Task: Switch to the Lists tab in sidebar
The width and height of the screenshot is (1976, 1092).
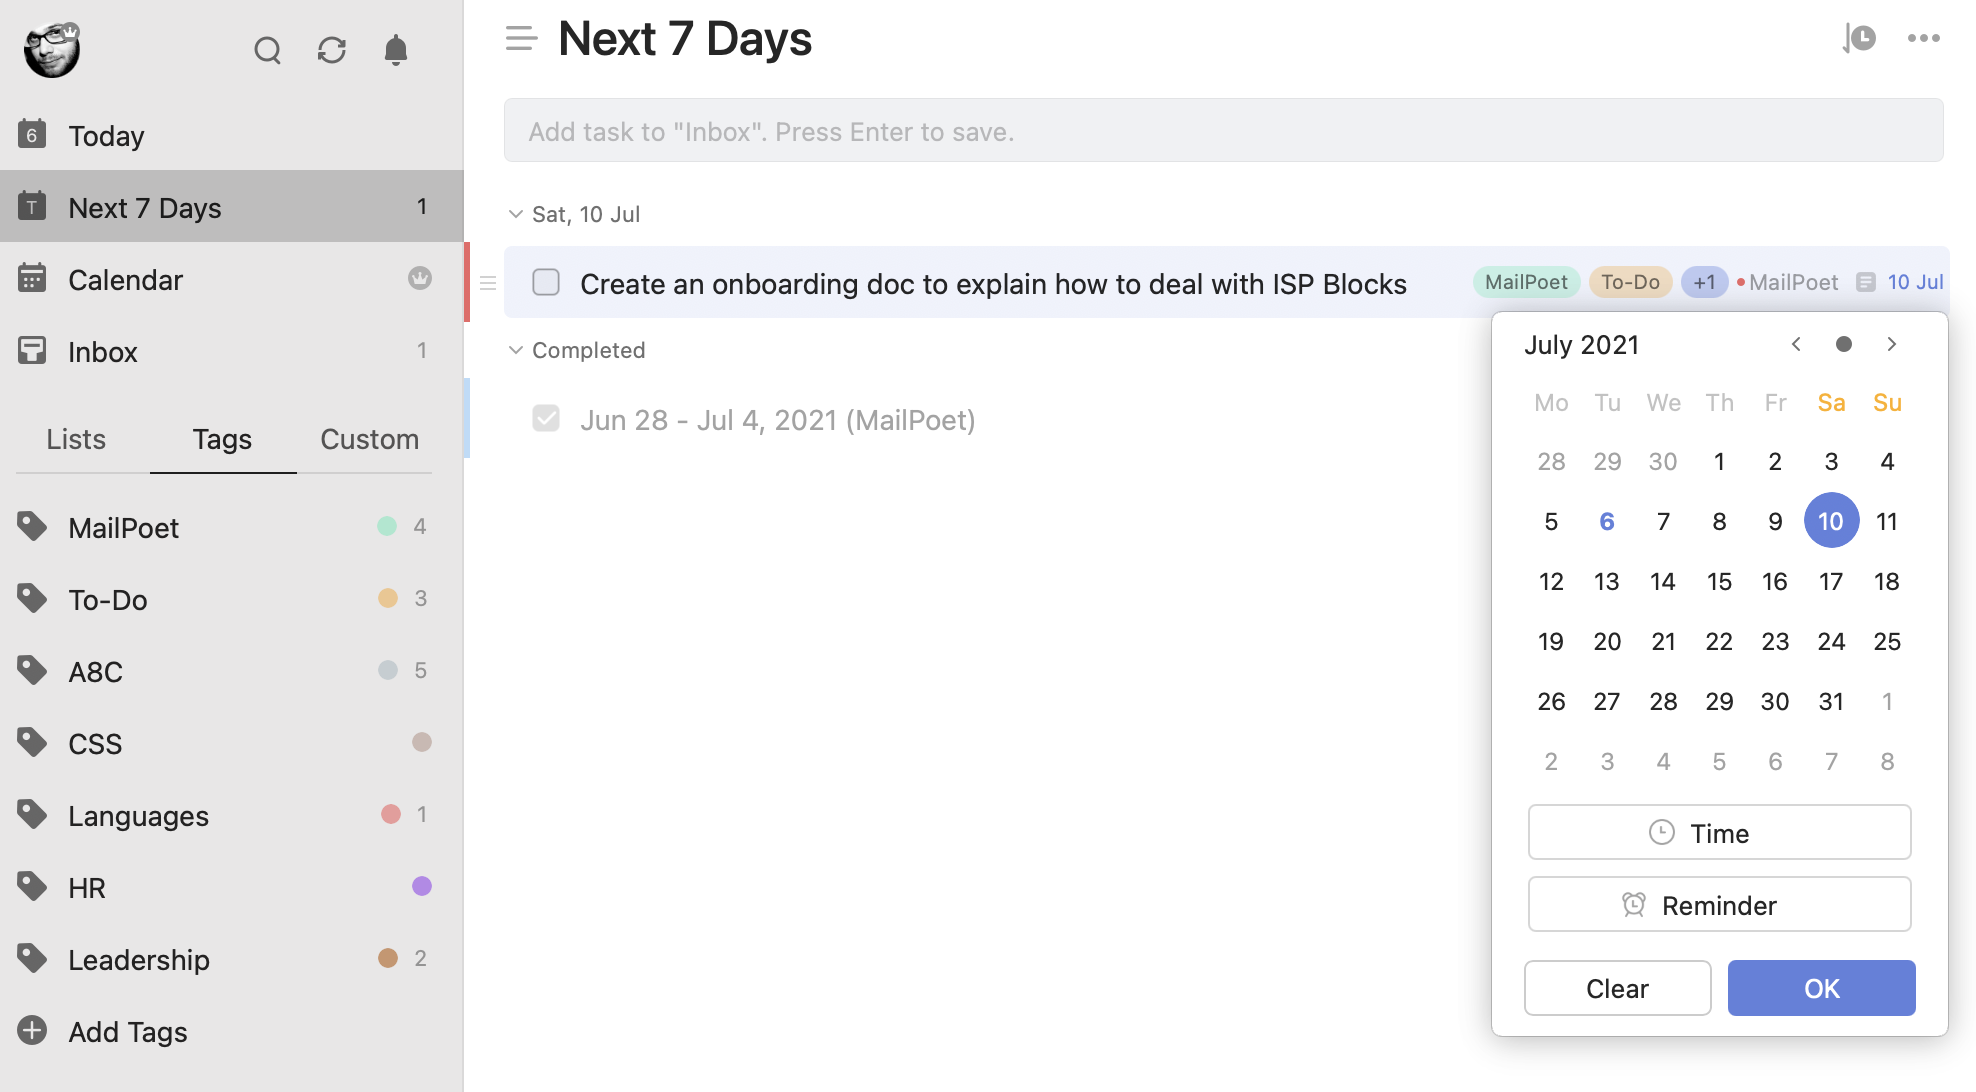Action: coord(77,438)
